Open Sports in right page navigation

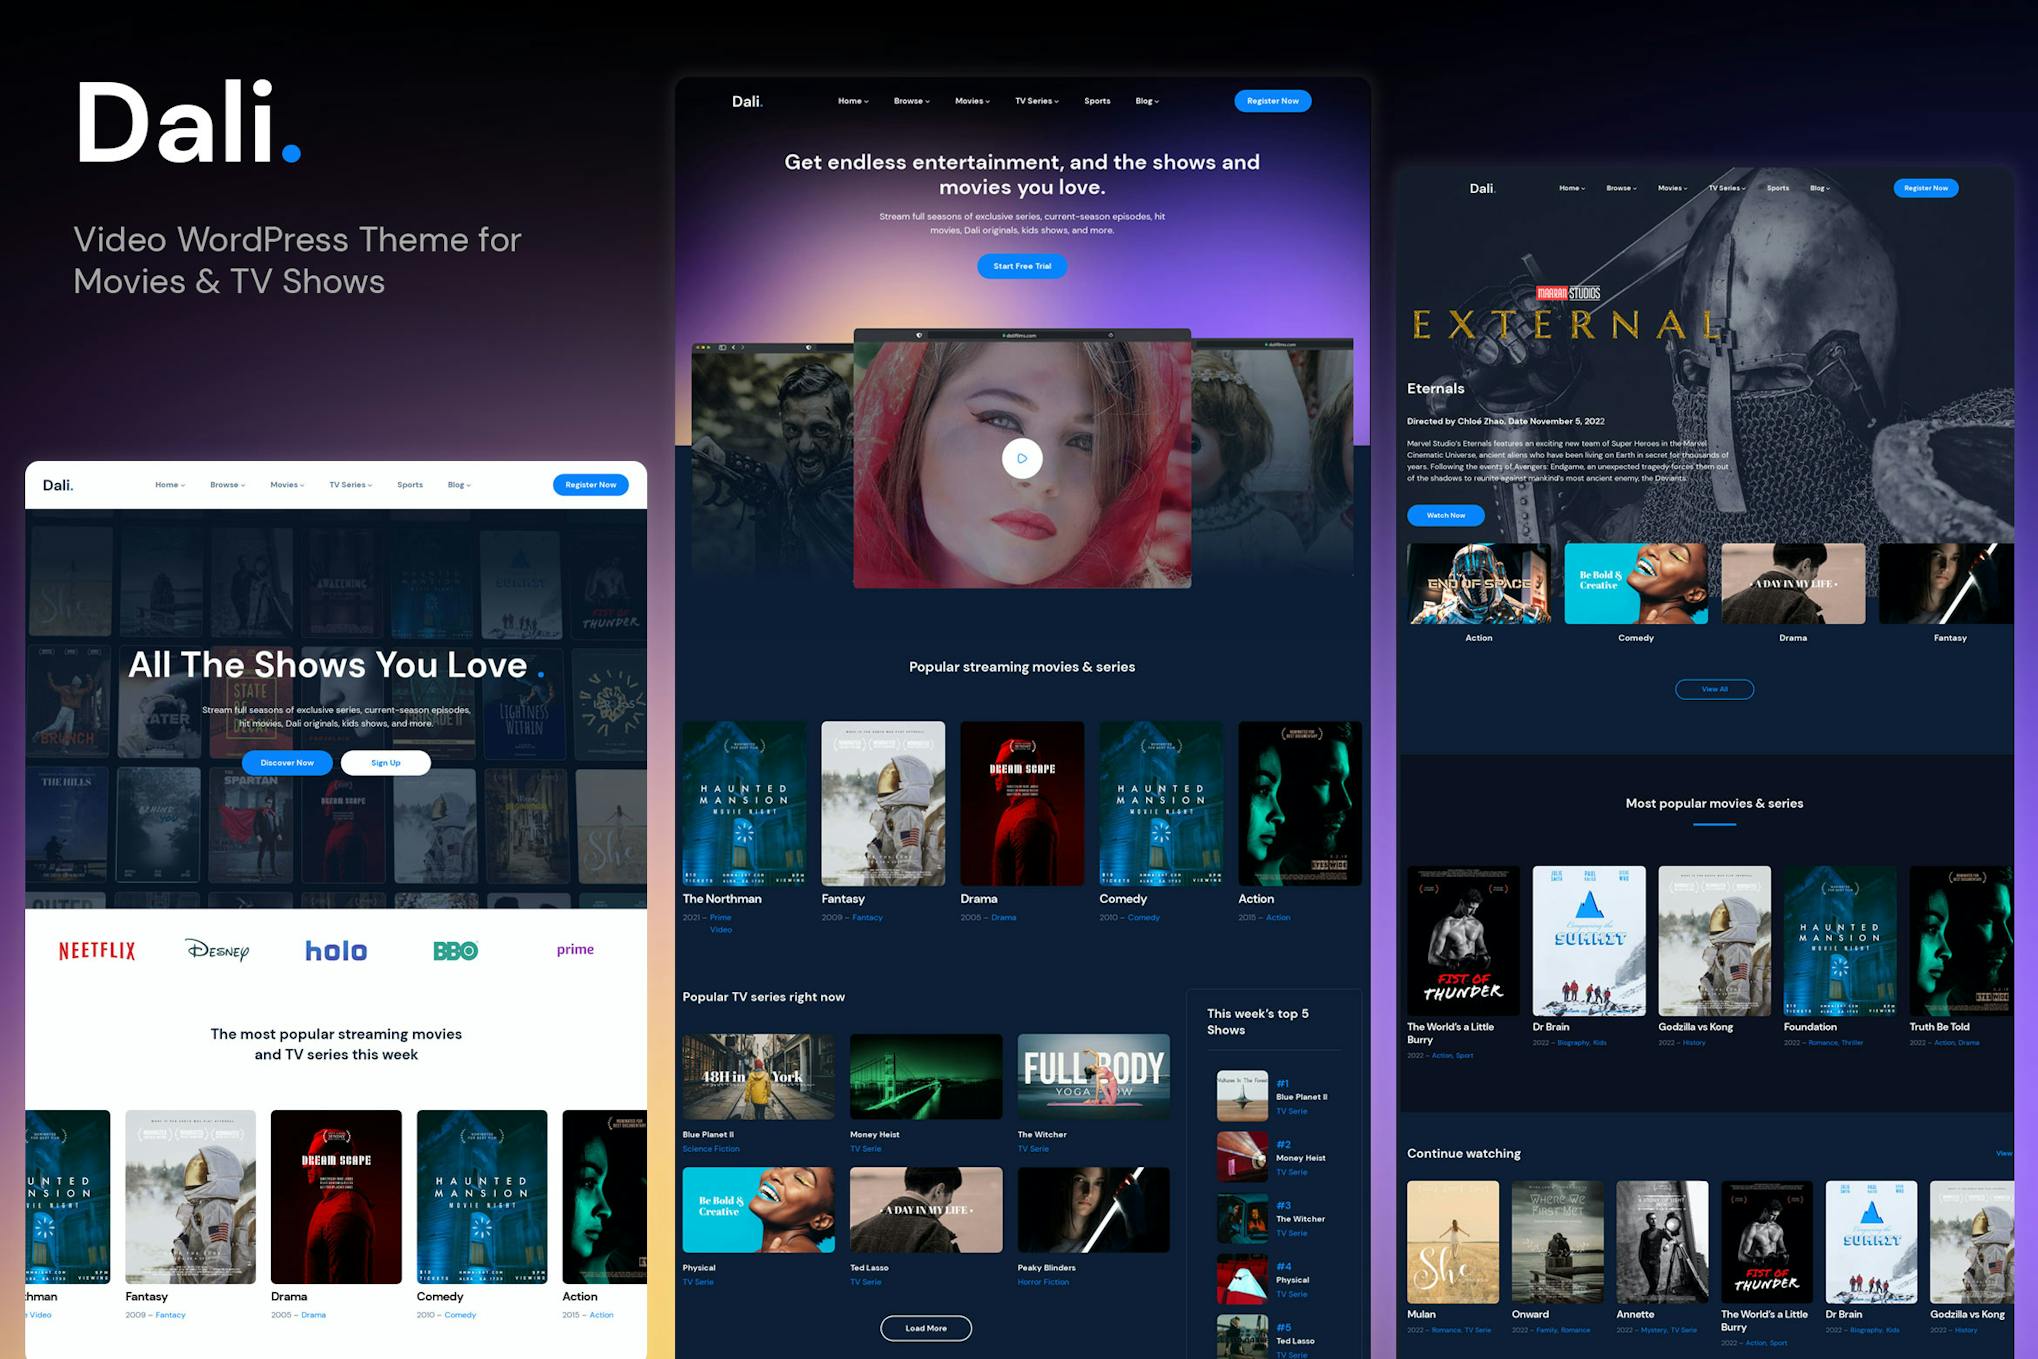[1777, 188]
